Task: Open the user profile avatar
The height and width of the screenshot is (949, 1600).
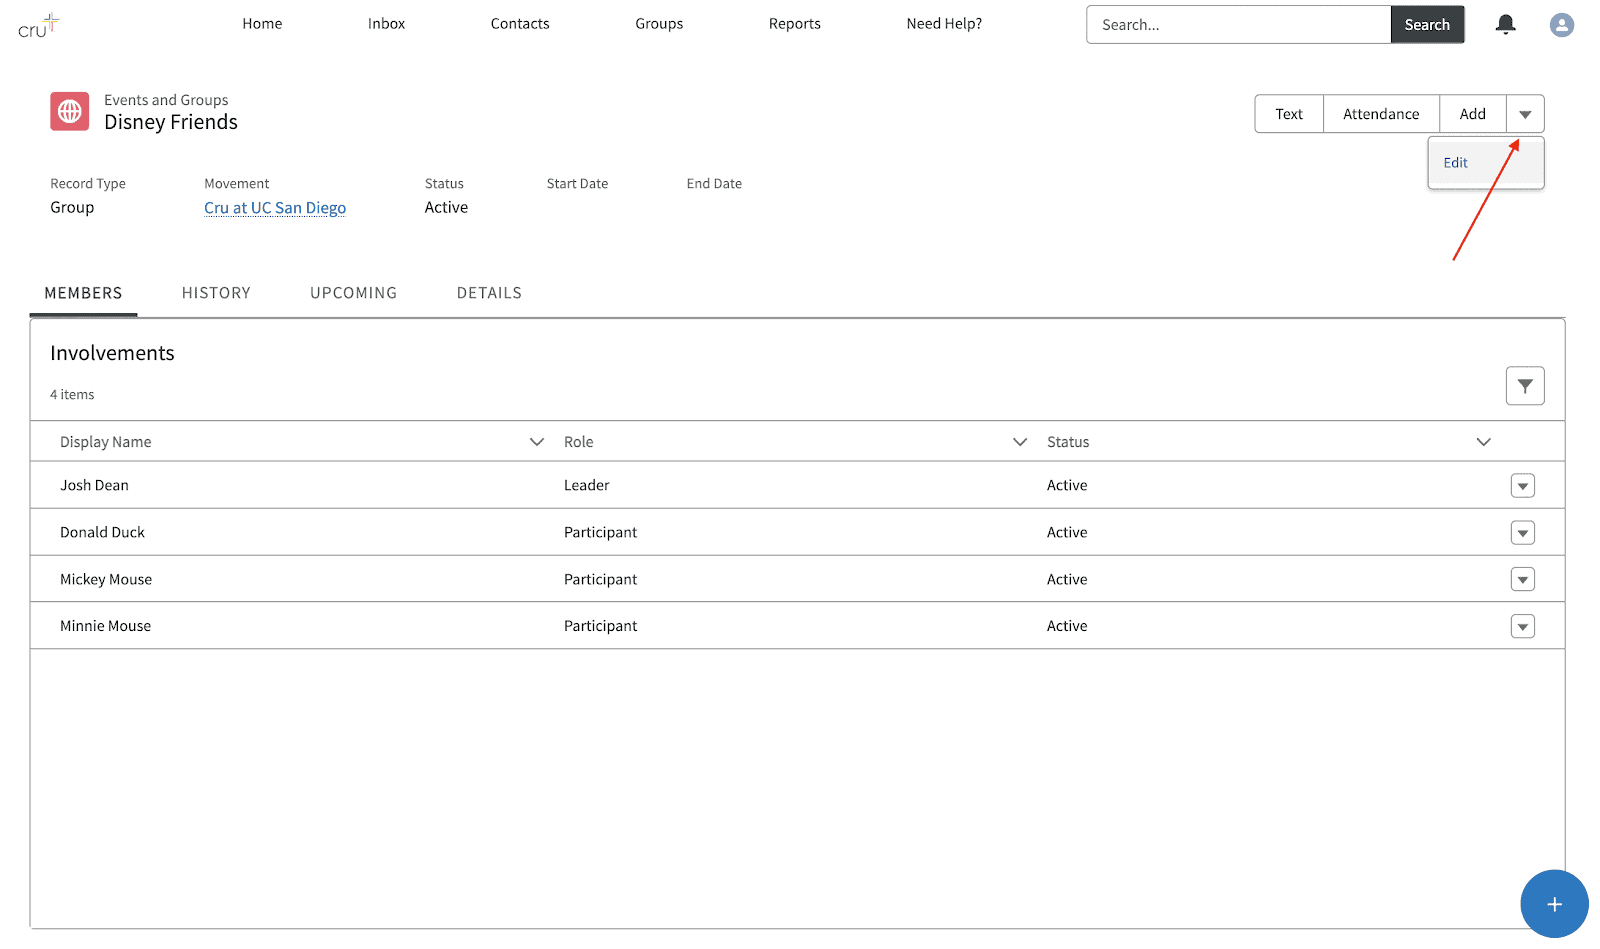Action: click(x=1561, y=25)
